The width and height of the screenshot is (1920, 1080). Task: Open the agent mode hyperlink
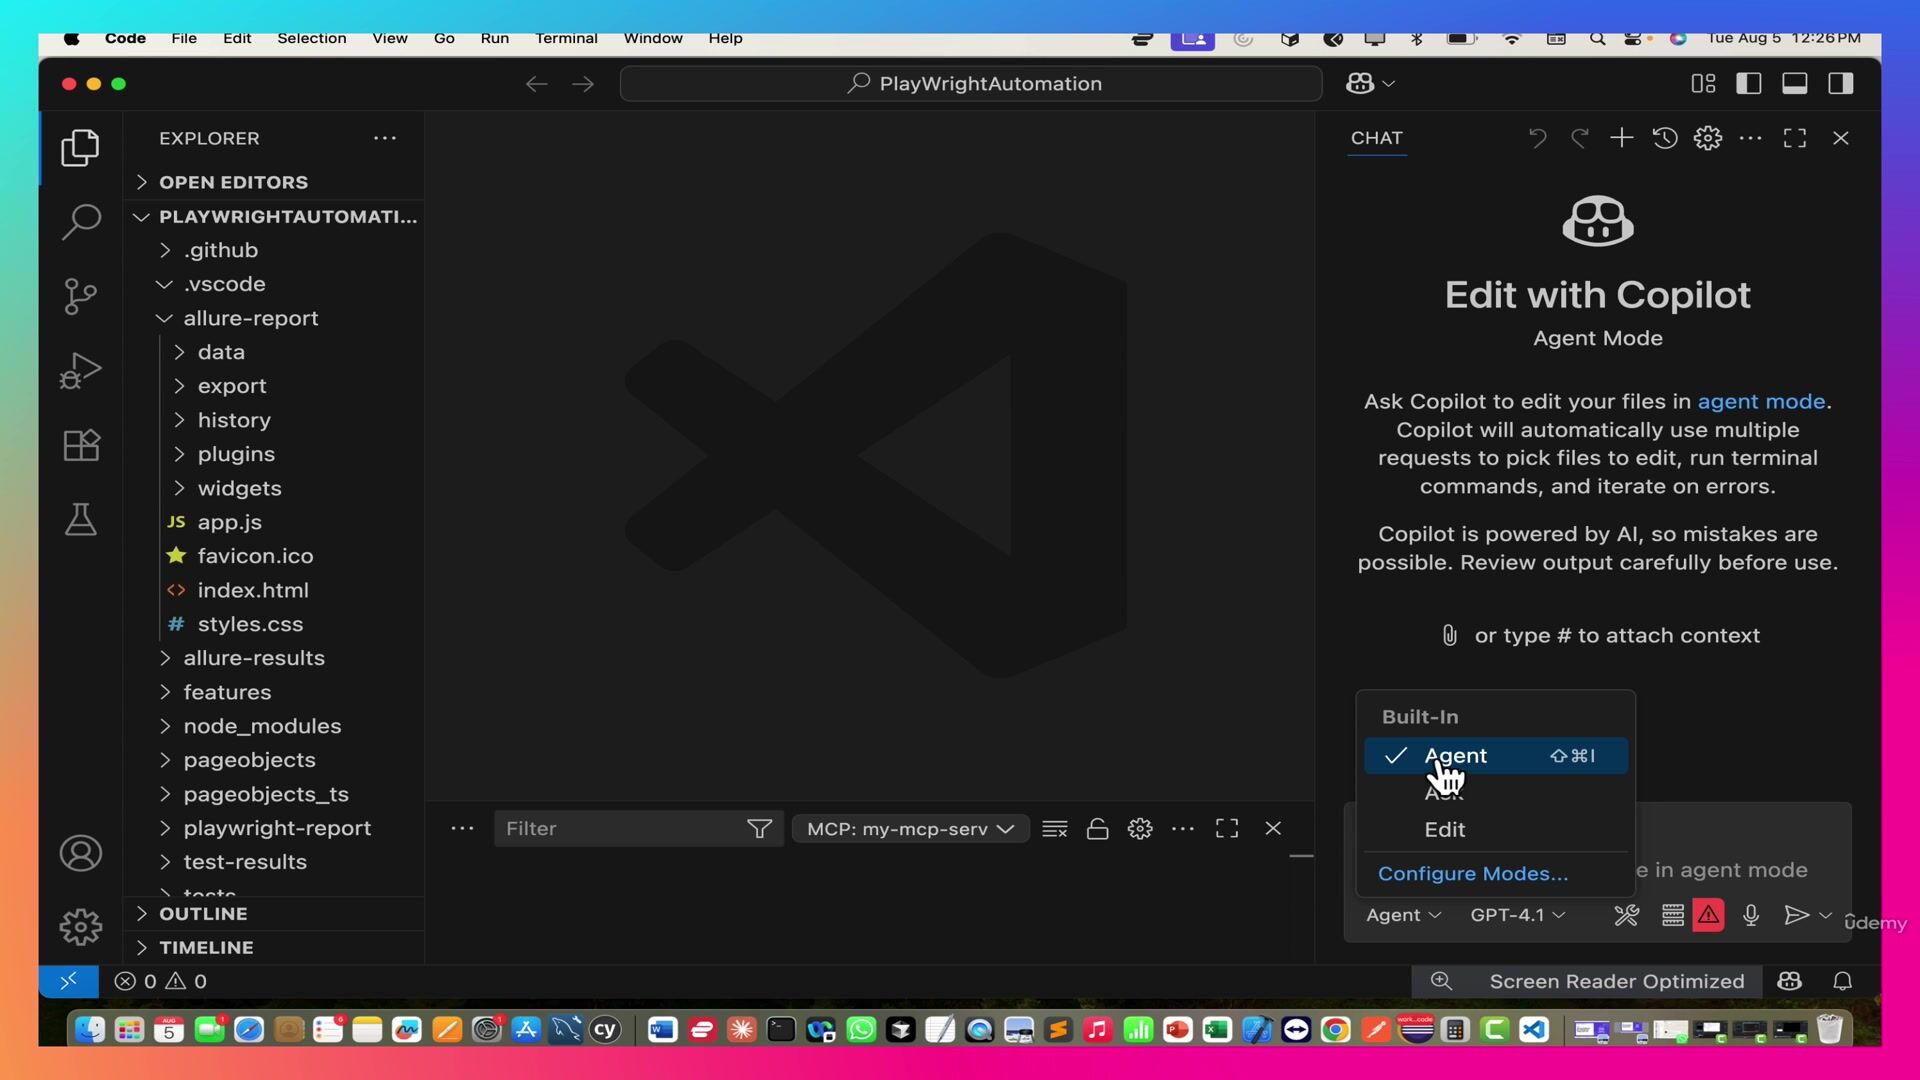pyautogui.click(x=1761, y=401)
